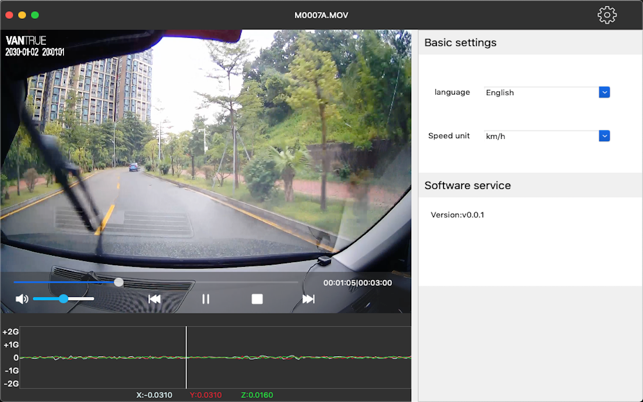Stop the video with the square button
Screen dimensions: 643x402
click(x=257, y=299)
